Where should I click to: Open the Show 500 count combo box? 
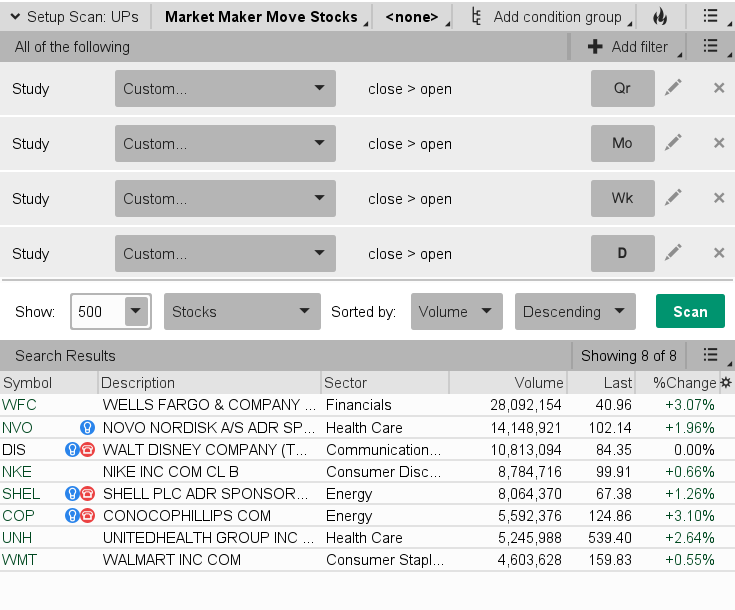111,312
